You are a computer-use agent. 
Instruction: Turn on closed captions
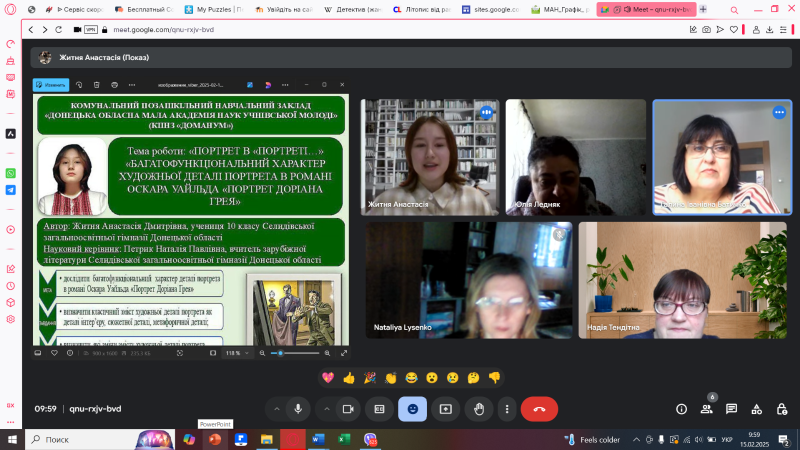(379, 408)
